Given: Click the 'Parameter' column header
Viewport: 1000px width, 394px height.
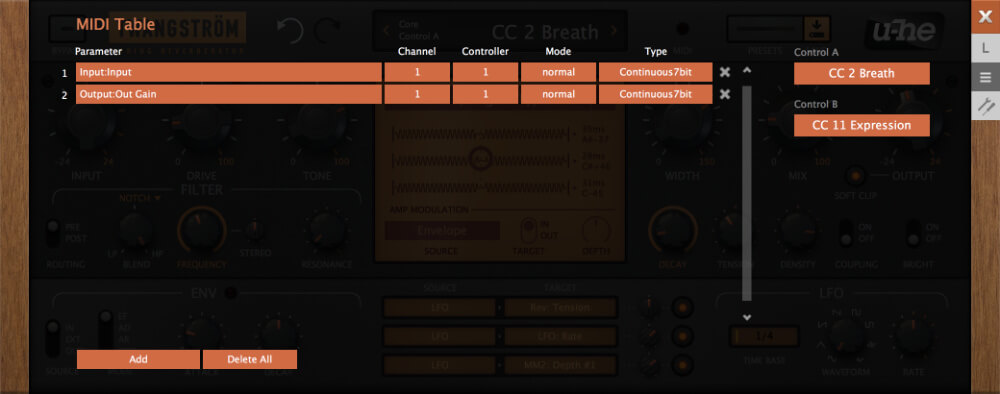Looking at the screenshot, I should (98, 51).
